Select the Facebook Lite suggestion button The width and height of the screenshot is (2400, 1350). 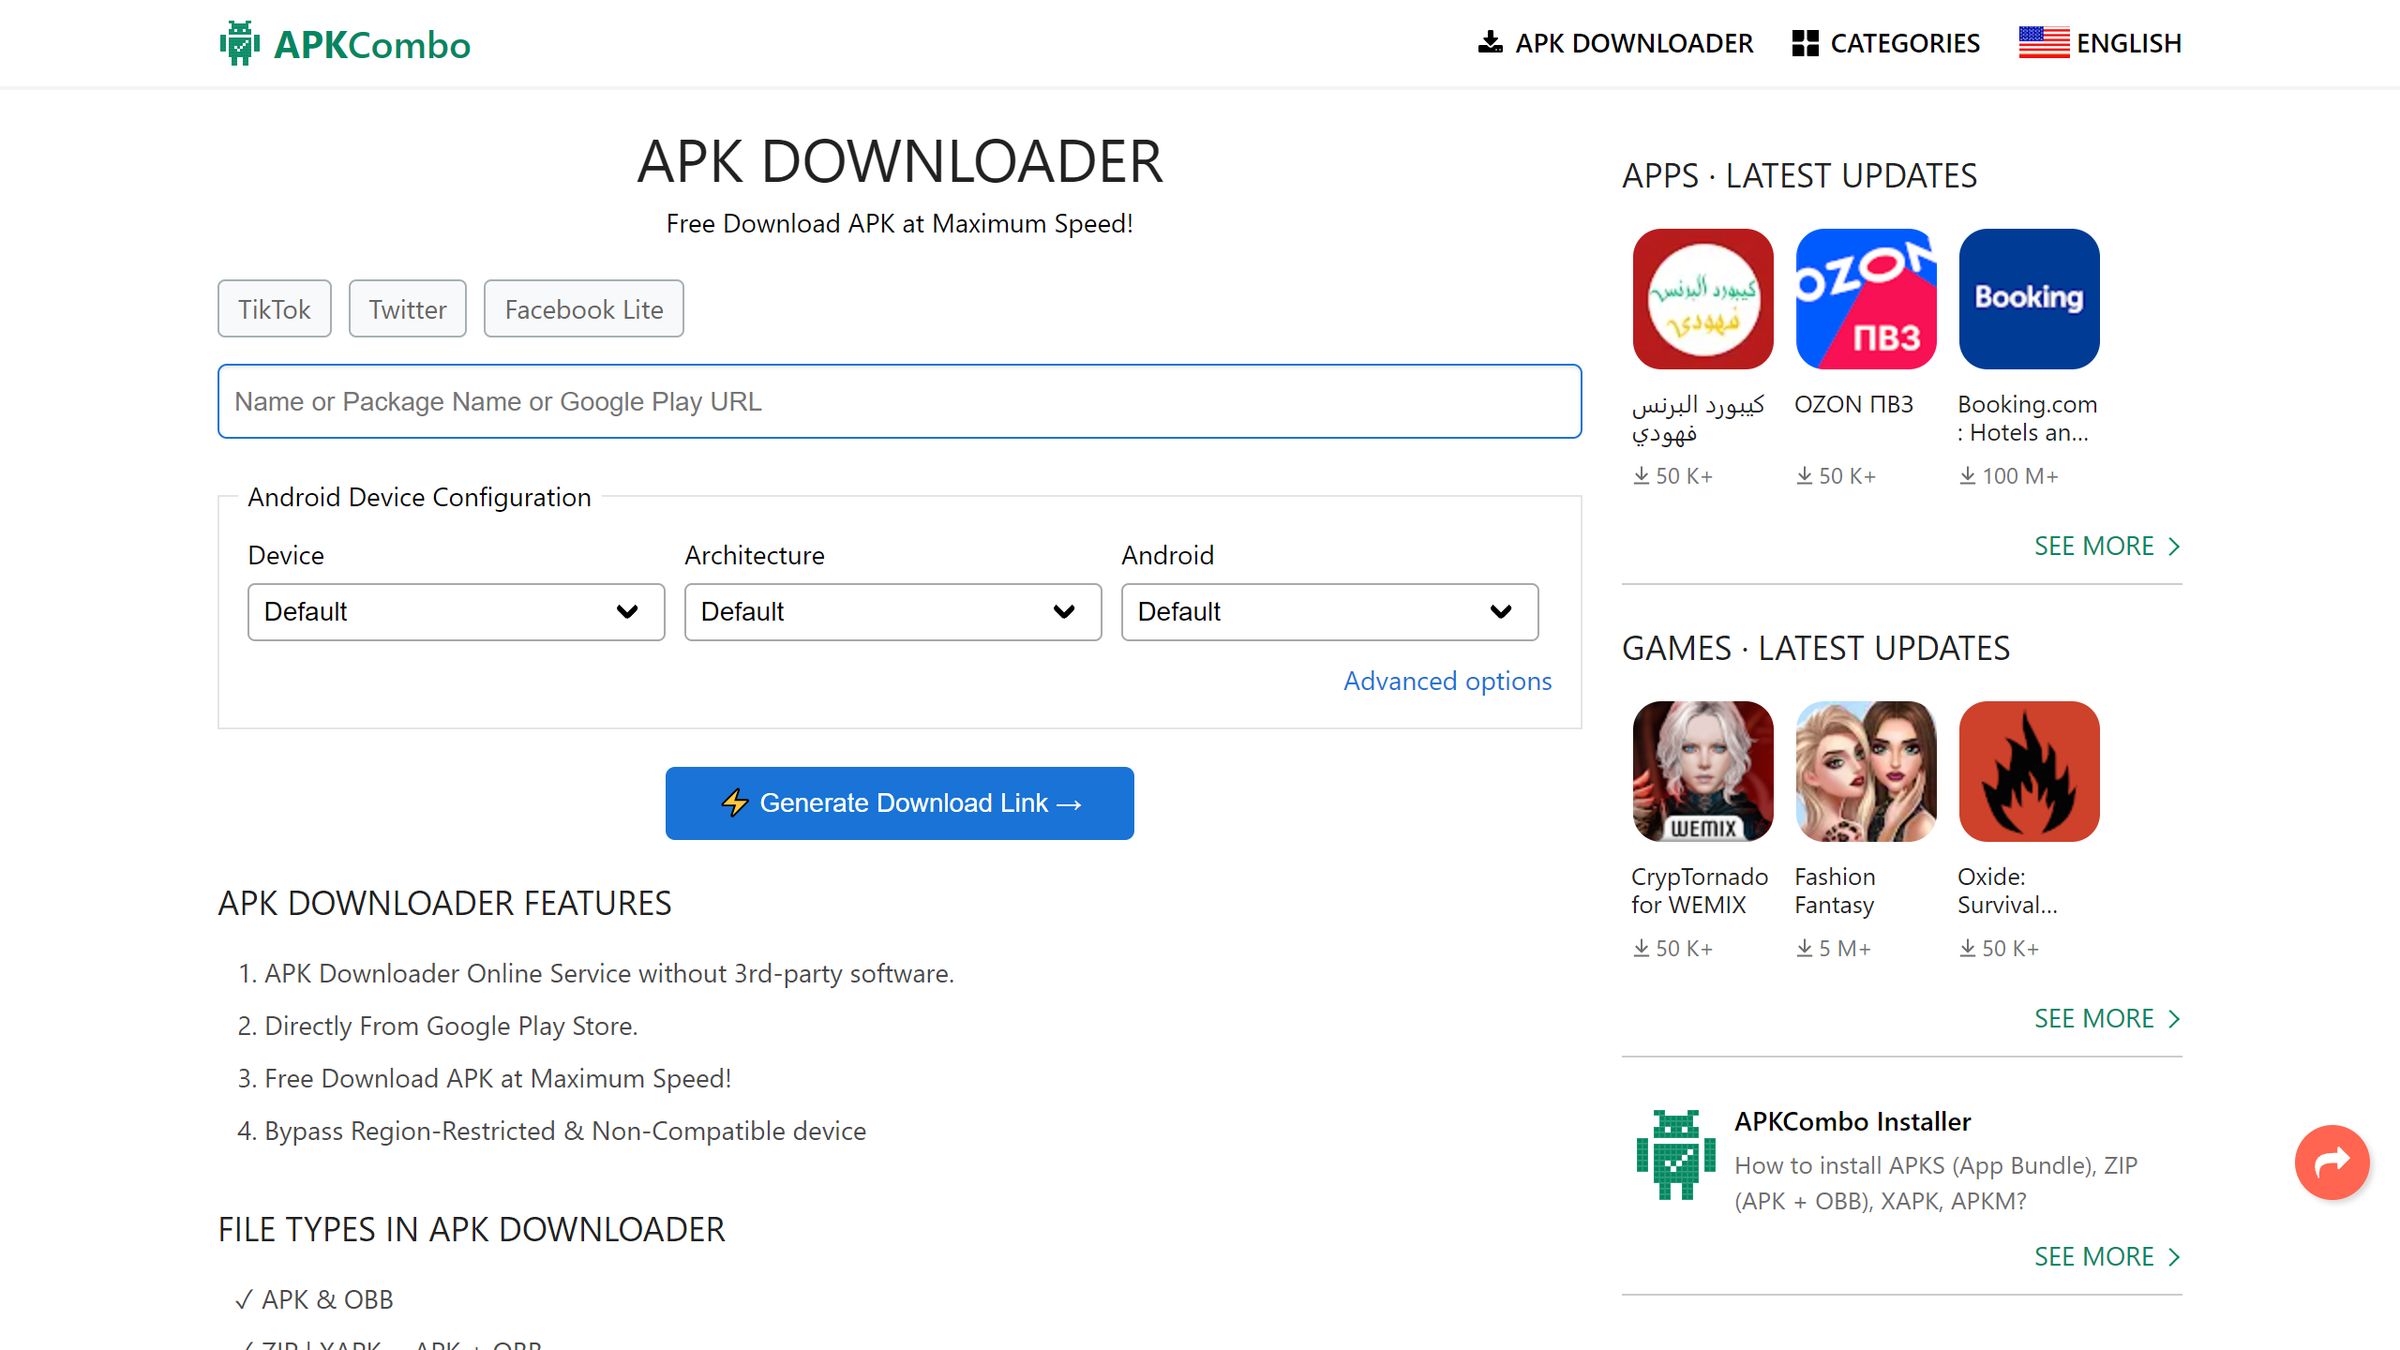[x=584, y=309]
